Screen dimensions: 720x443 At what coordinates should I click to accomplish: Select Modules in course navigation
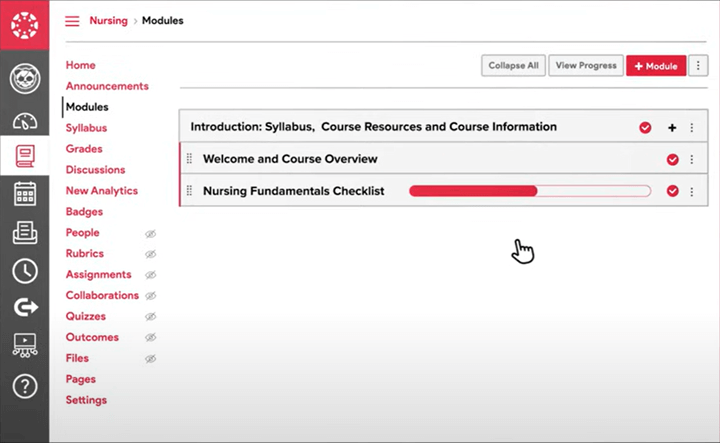click(x=87, y=107)
